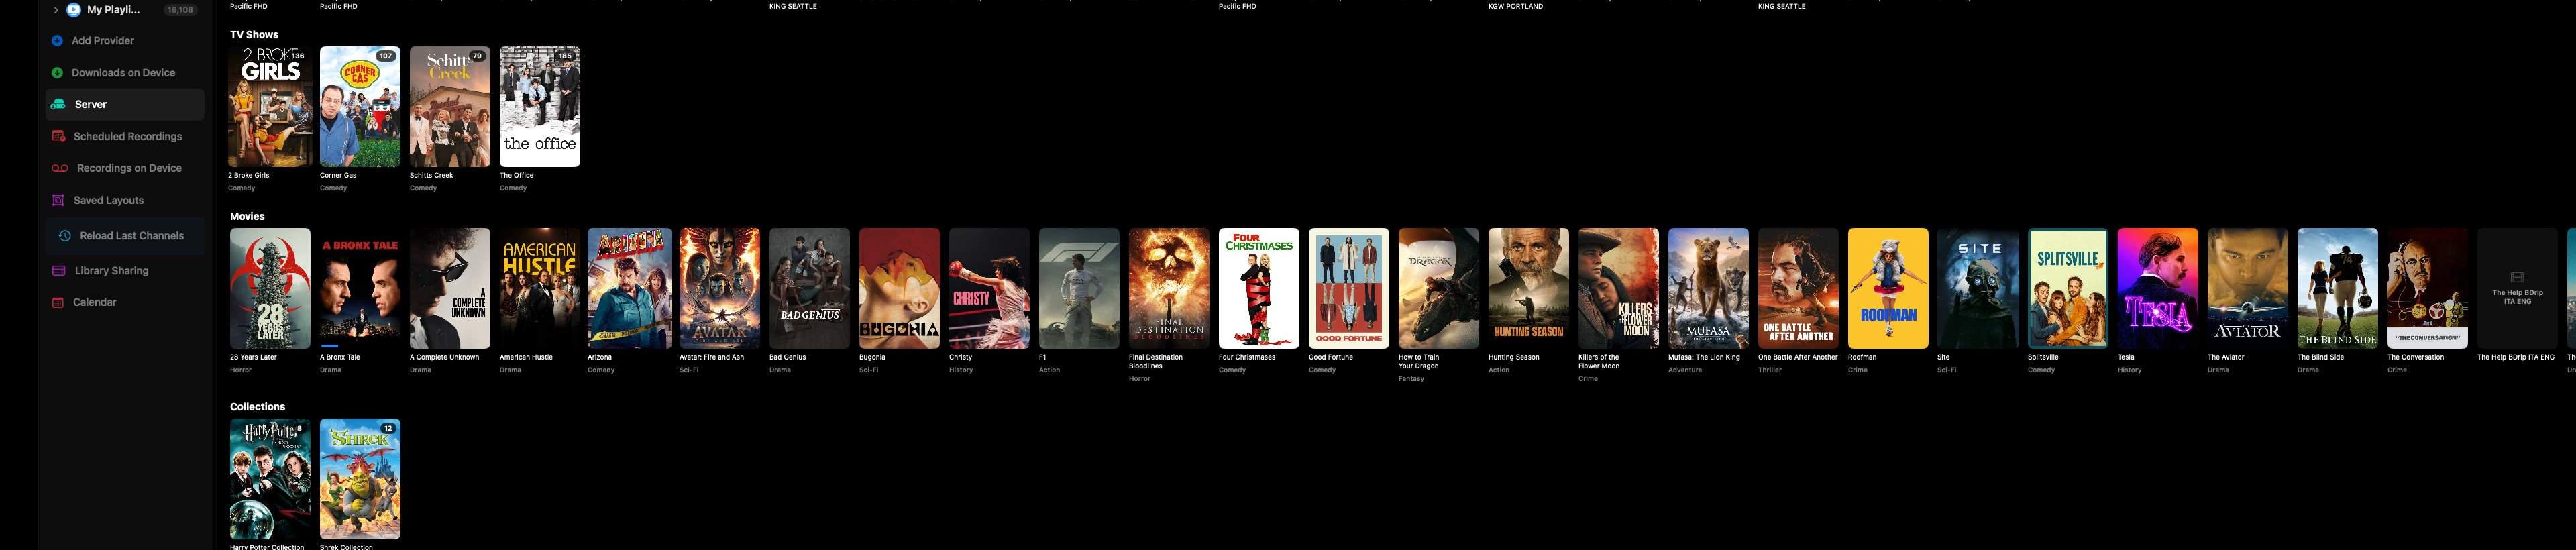This screenshot has width=2576, height=550.
Task: Click the voicemail-style Recordings on Device icon
Action: [60, 168]
